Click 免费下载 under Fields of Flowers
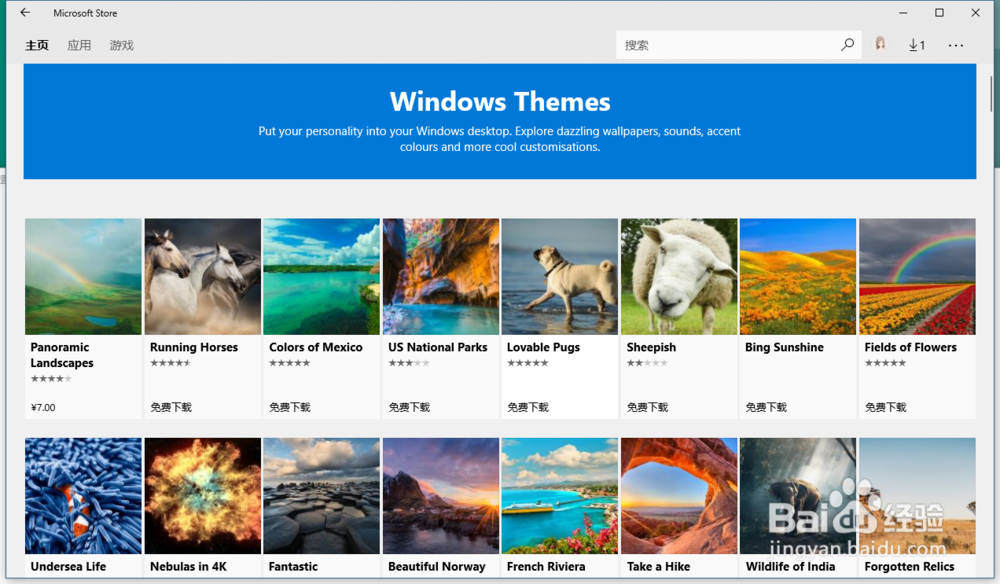This screenshot has height=584, width=1000. (885, 407)
